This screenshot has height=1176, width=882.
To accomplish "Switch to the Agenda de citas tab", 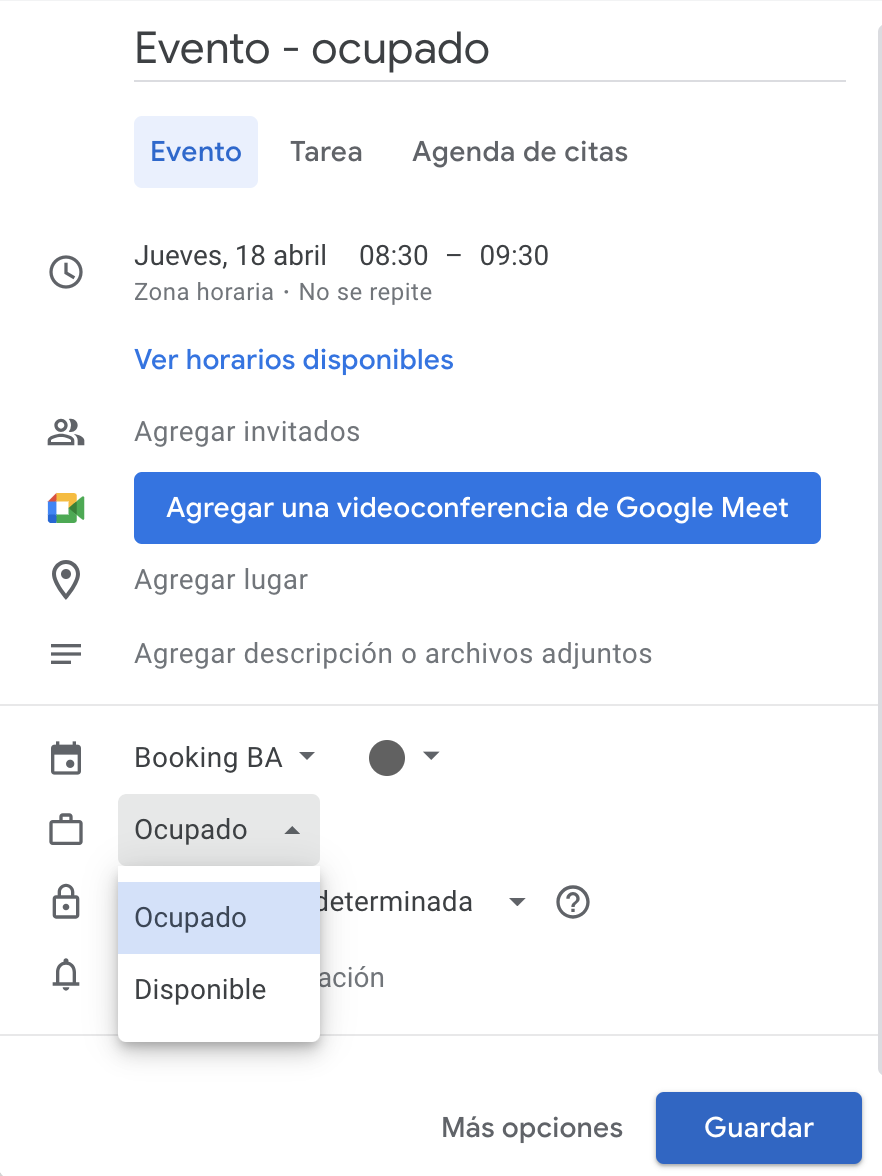I will point(520,152).
